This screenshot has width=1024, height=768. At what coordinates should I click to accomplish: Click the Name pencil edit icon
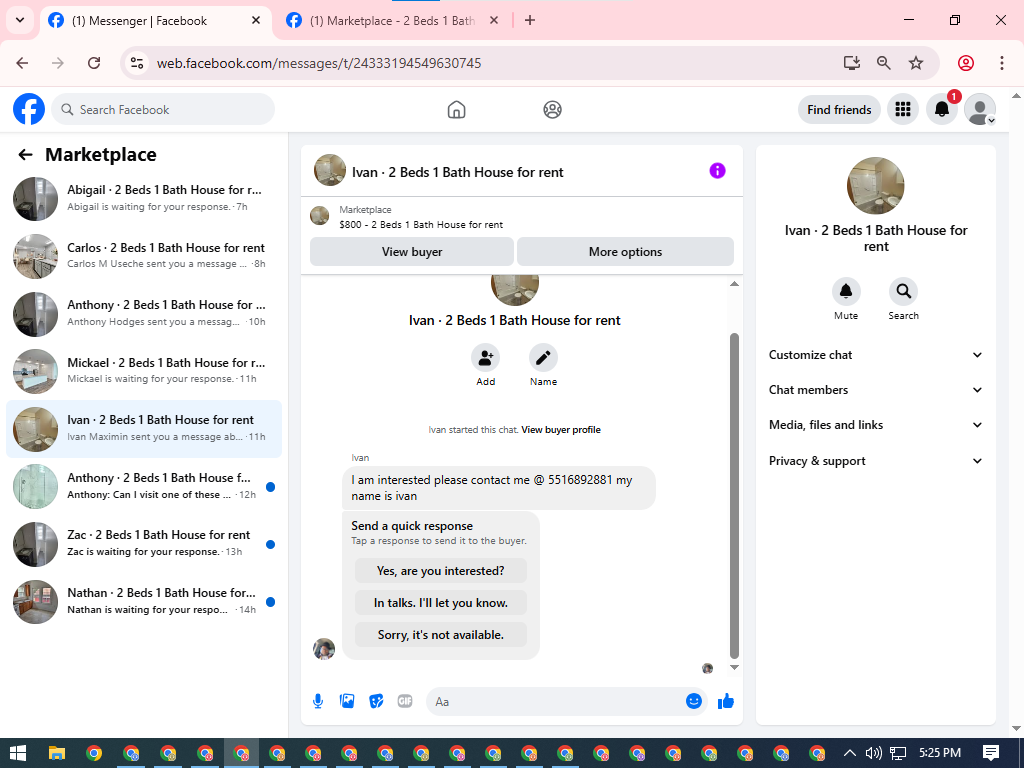pyautogui.click(x=543, y=358)
